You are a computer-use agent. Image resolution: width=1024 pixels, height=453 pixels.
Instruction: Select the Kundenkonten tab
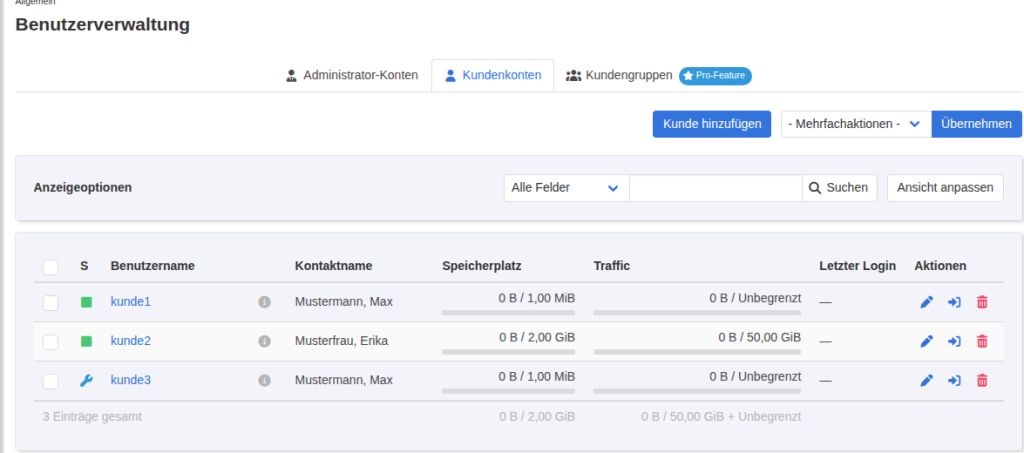[492, 75]
